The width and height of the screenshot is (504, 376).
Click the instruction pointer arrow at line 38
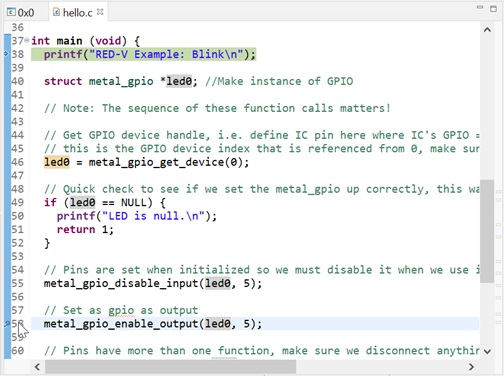point(6,54)
